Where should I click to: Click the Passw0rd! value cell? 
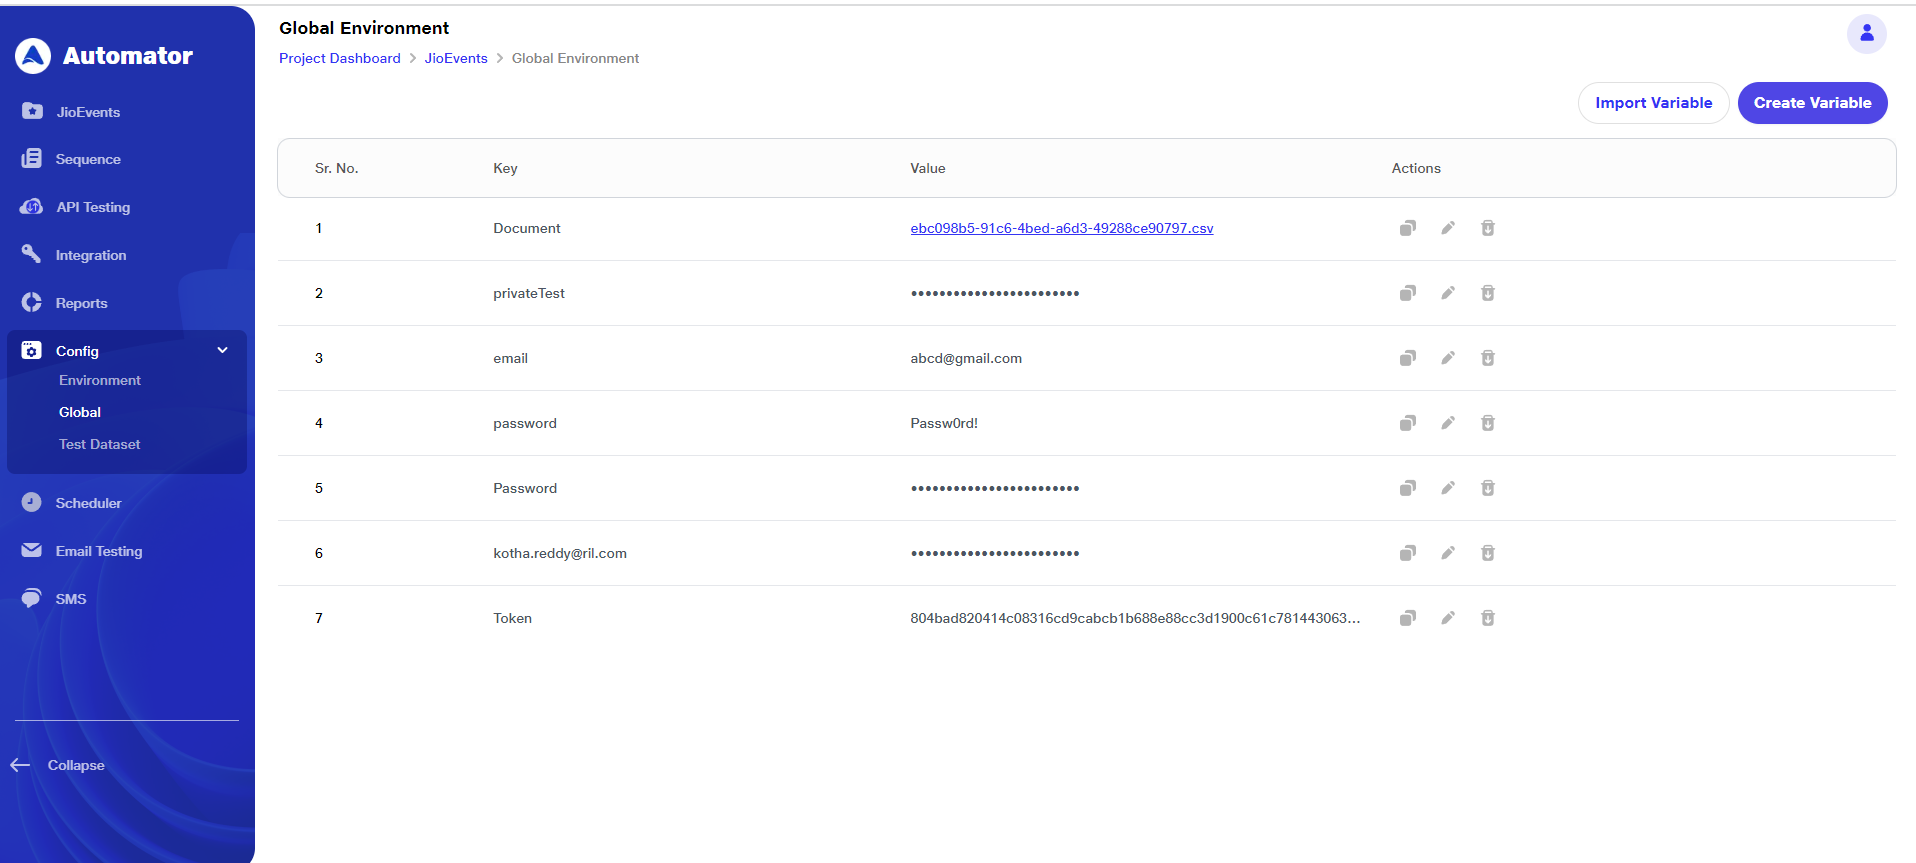pos(944,423)
